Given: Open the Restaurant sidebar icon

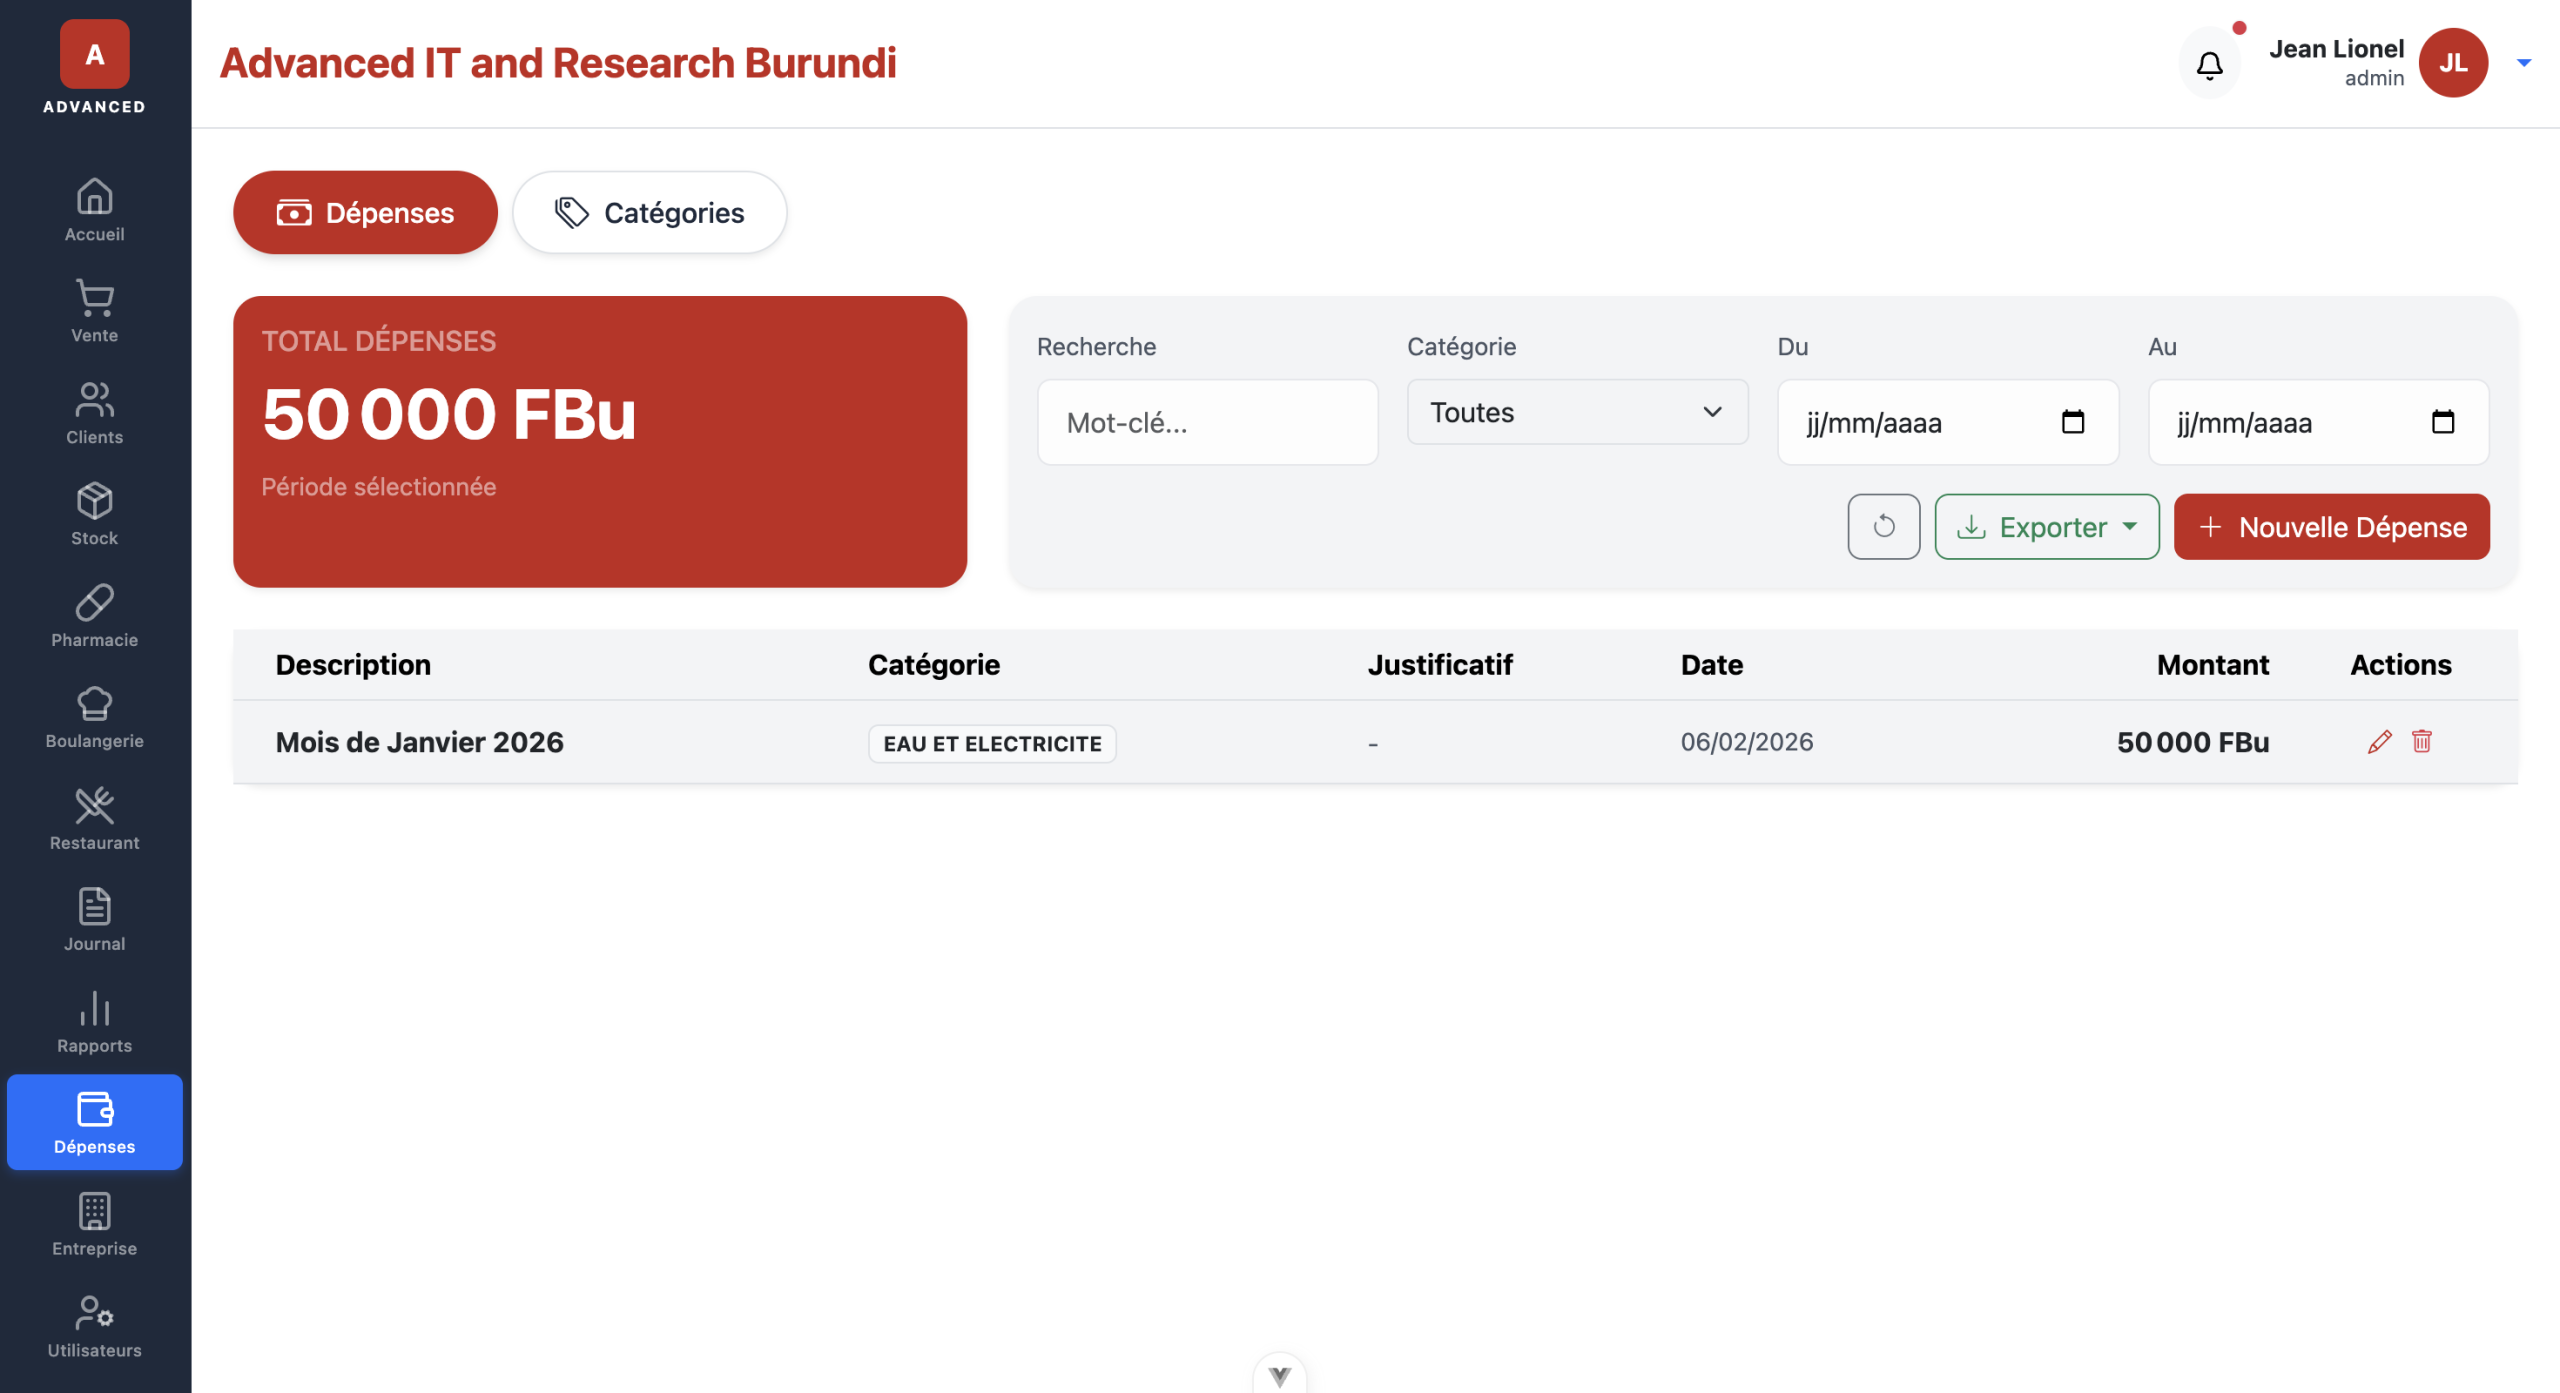Looking at the screenshot, I should coord(94,818).
